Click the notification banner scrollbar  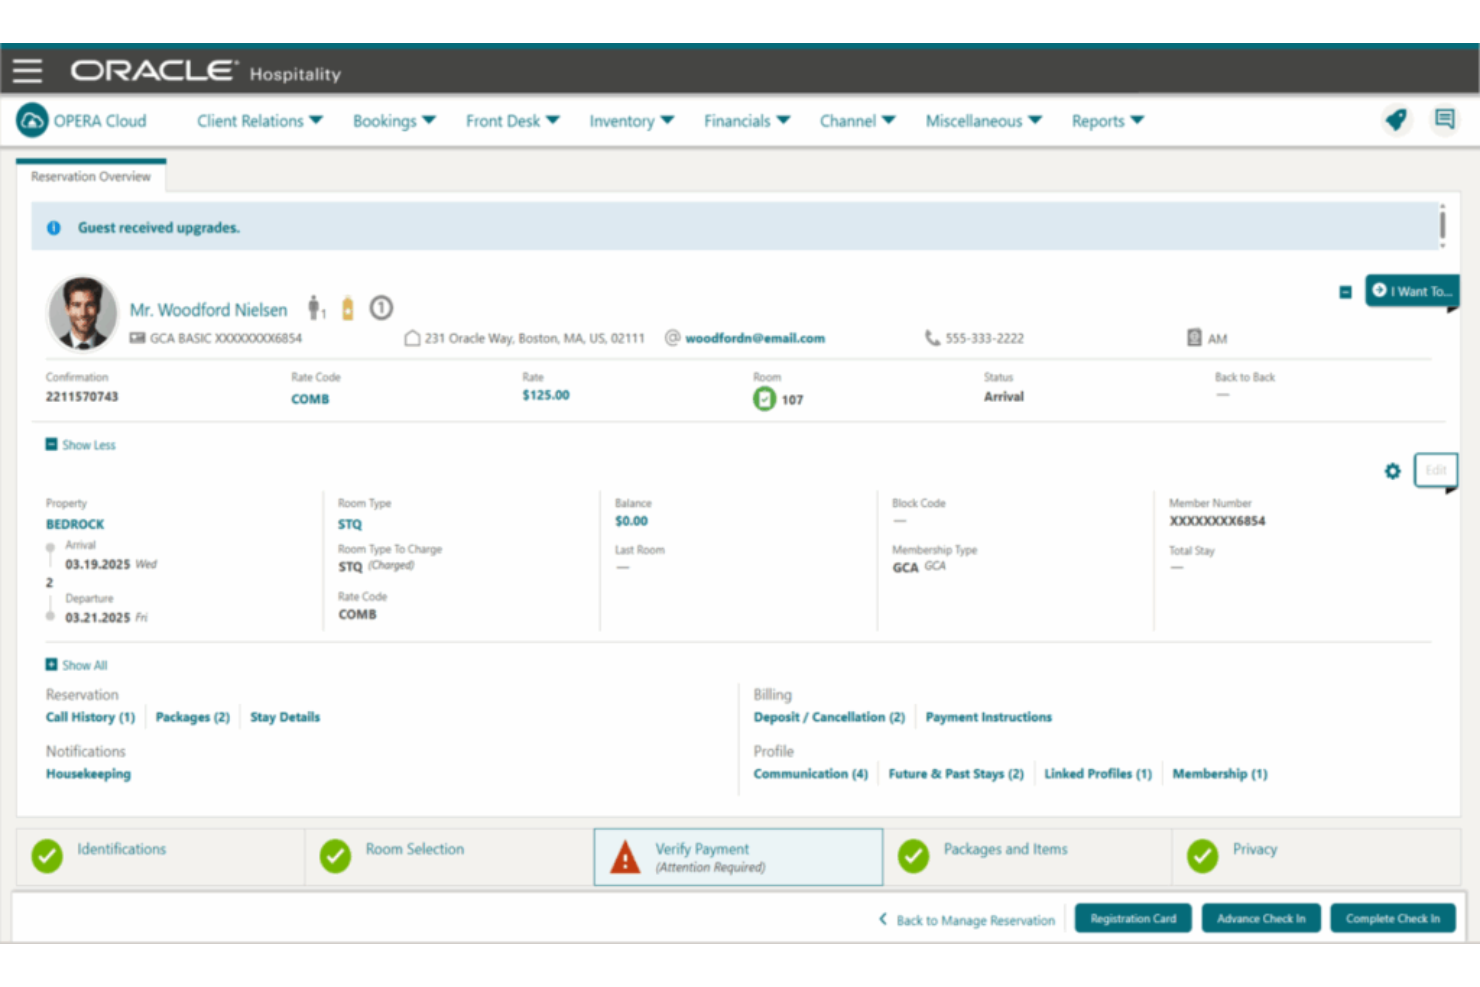tap(1442, 226)
